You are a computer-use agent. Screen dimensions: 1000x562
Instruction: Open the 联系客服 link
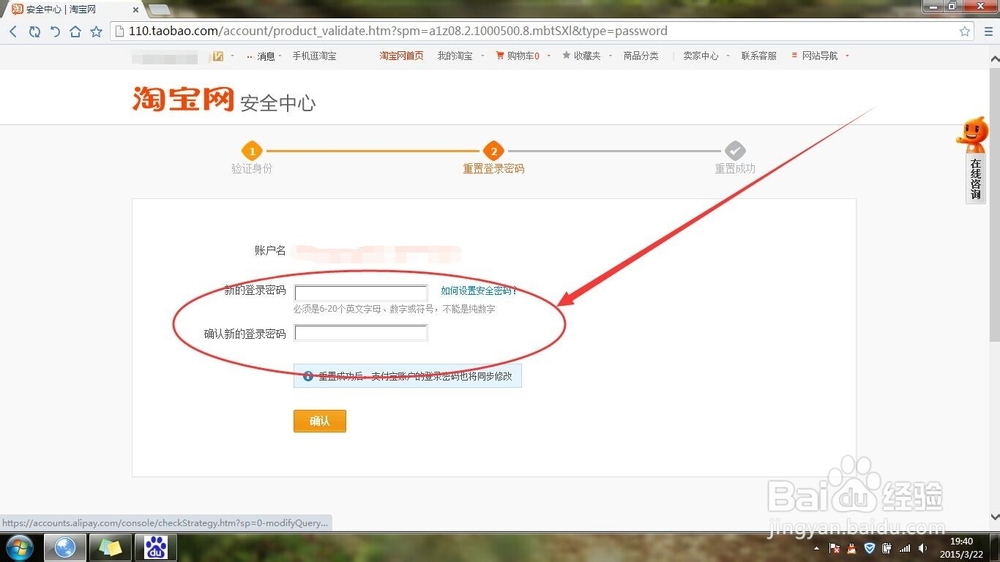coord(758,56)
